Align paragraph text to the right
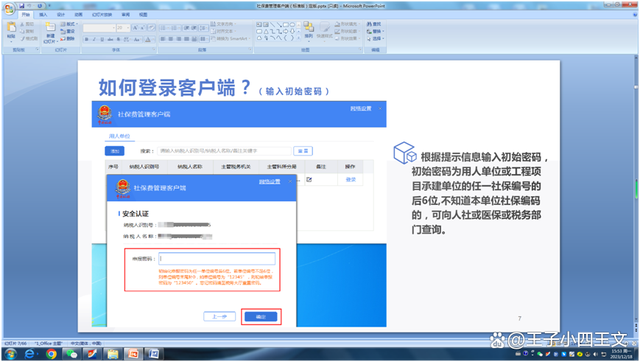 pyautogui.click(x=178, y=39)
